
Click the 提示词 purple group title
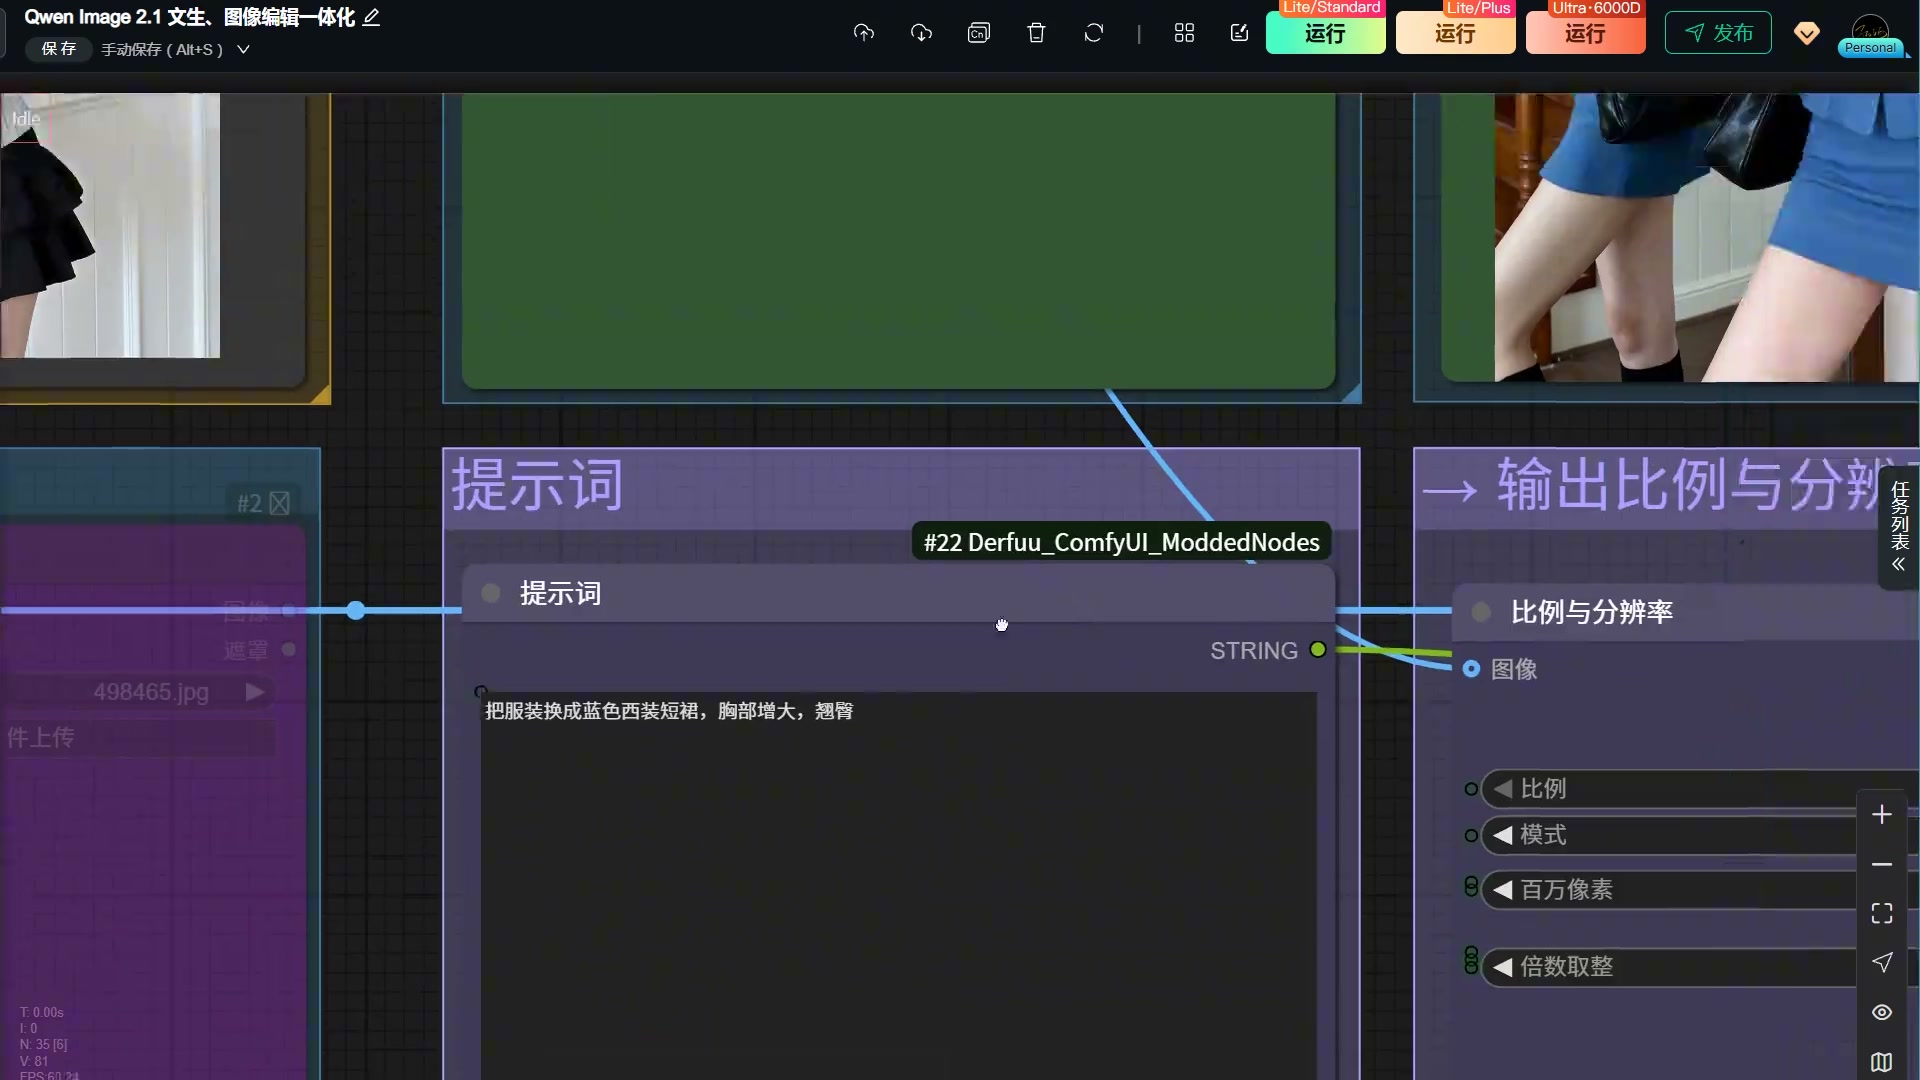pos(538,485)
